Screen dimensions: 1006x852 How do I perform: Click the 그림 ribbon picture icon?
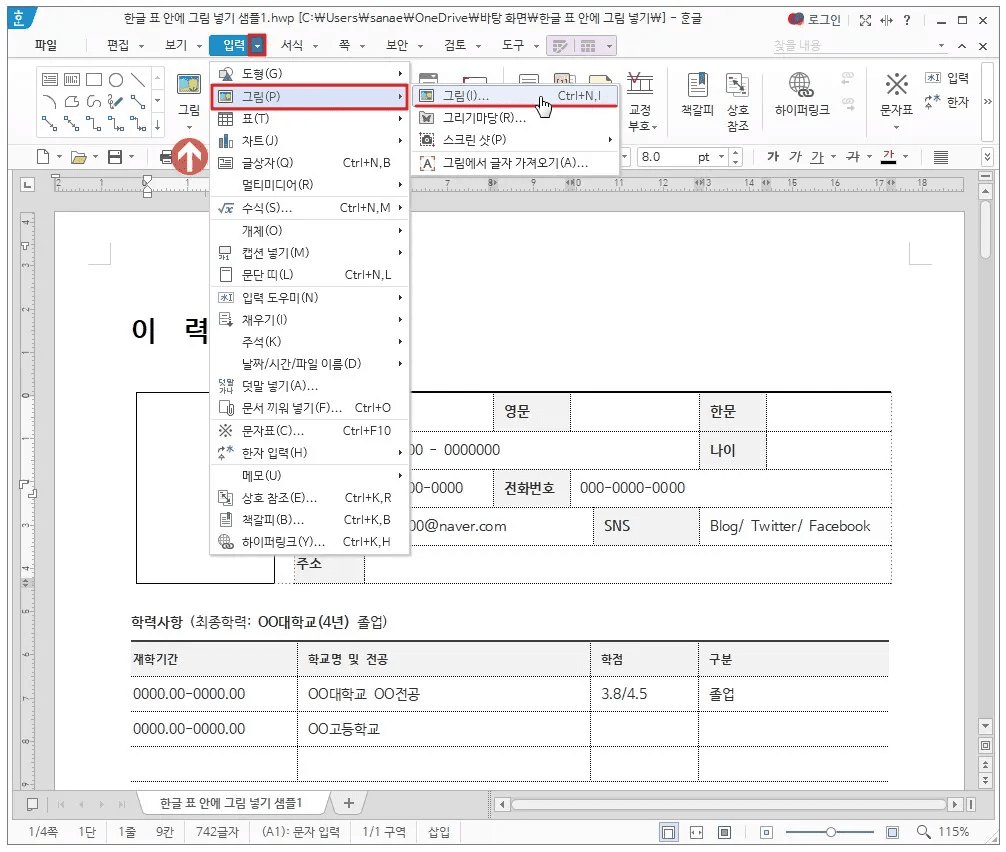(189, 85)
